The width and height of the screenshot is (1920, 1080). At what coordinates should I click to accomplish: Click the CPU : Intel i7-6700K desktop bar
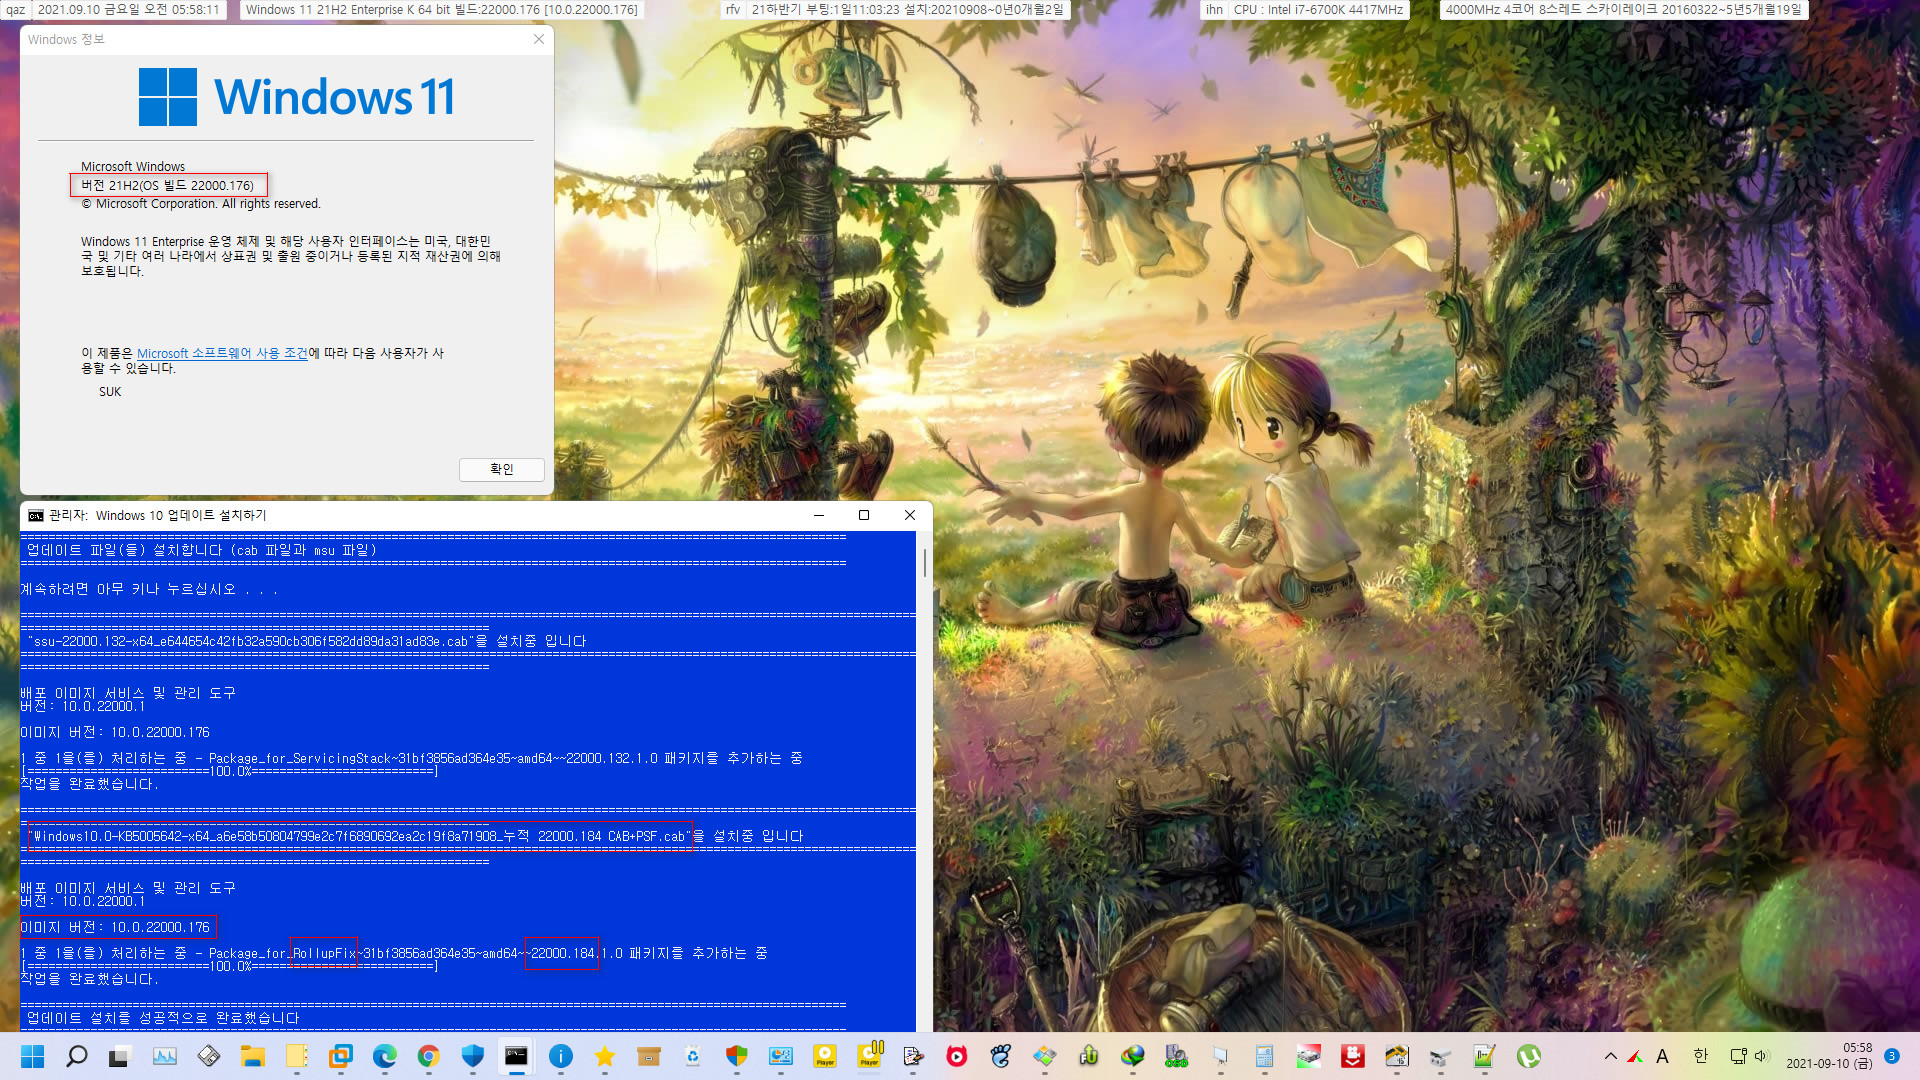click(1318, 10)
